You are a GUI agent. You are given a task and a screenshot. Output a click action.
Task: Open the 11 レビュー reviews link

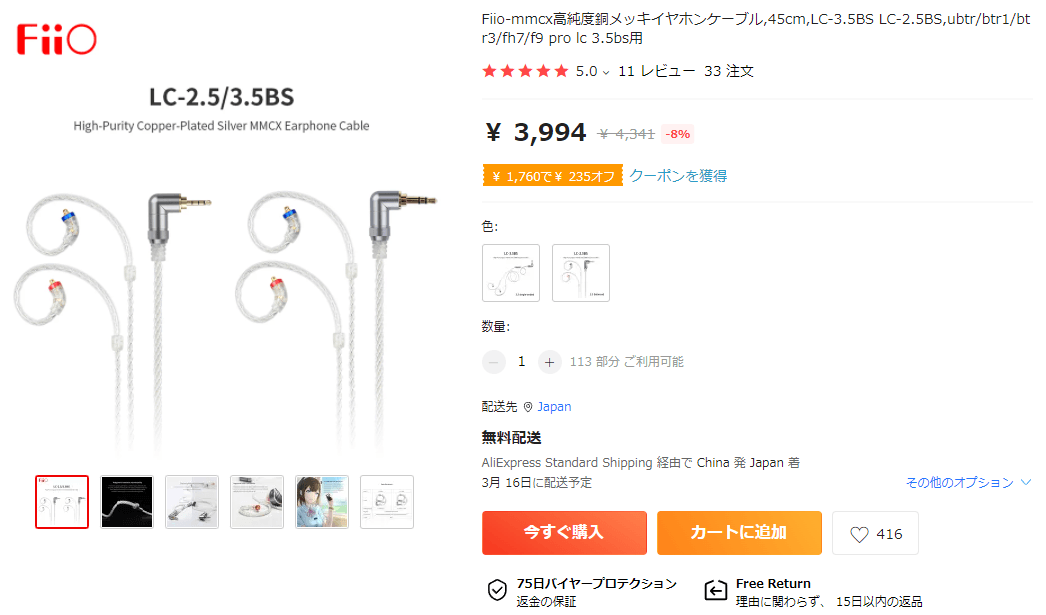[x=656, y=71]
